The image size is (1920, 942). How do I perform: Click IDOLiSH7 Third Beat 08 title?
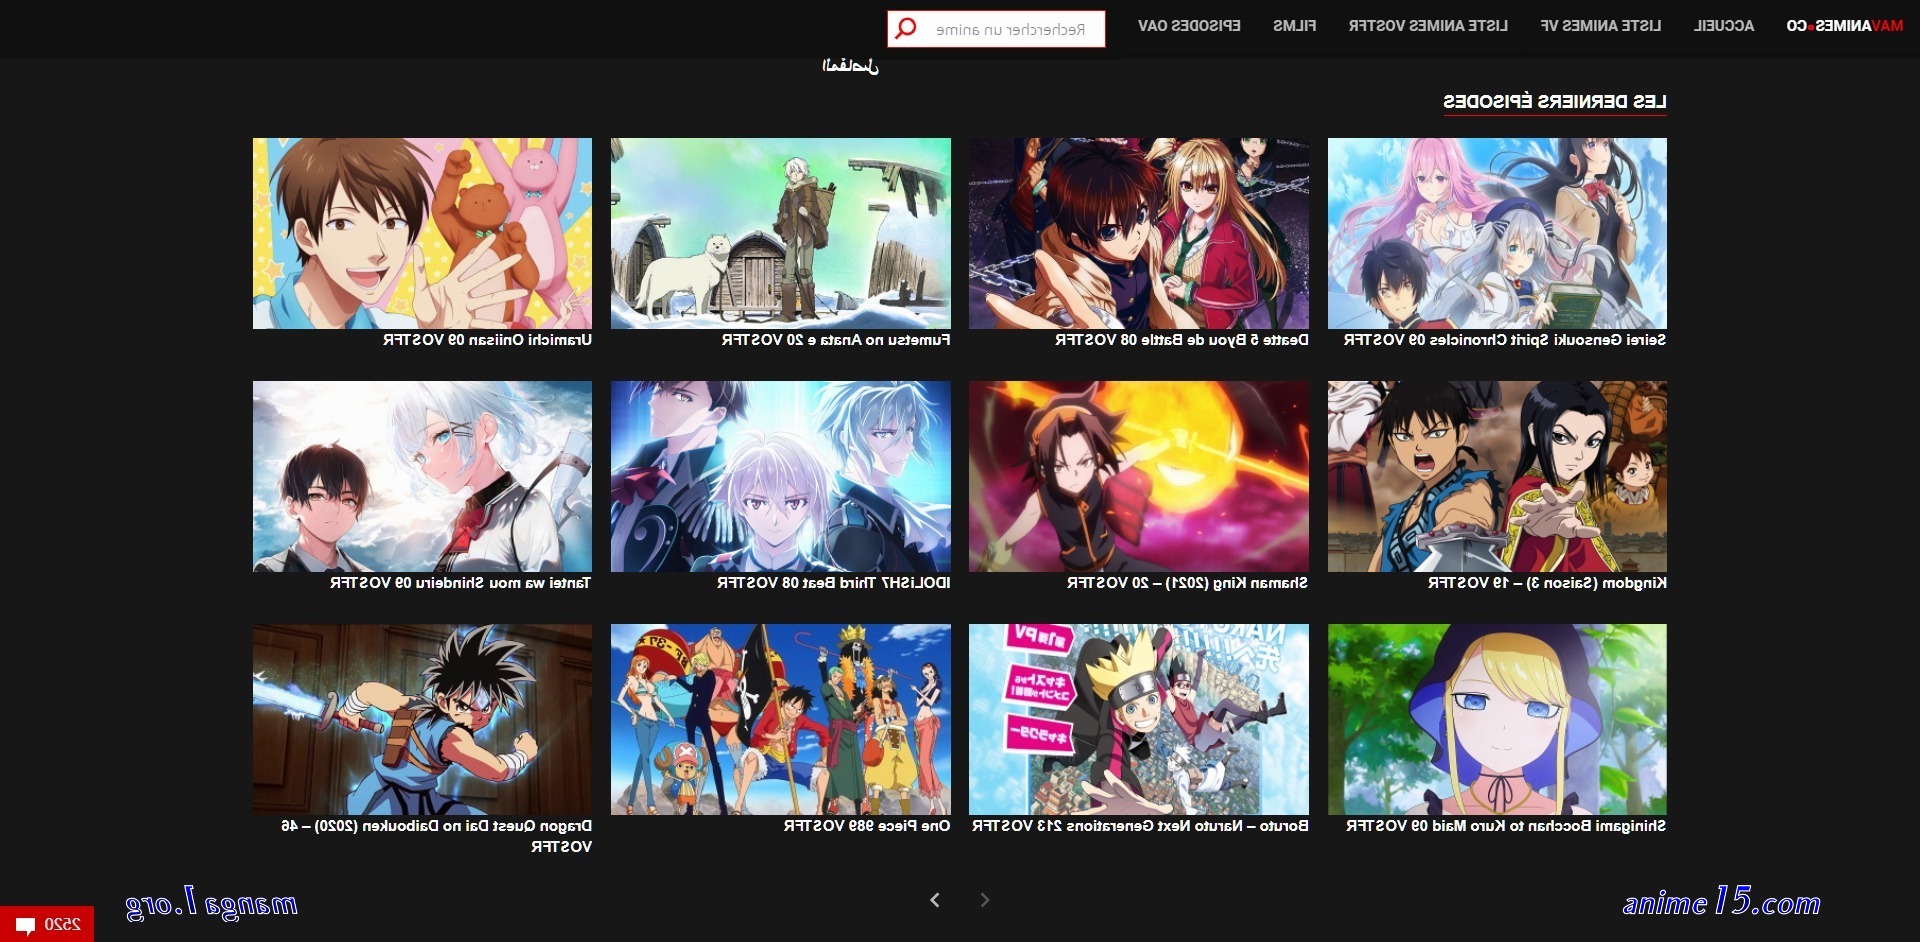pos(833,583)
